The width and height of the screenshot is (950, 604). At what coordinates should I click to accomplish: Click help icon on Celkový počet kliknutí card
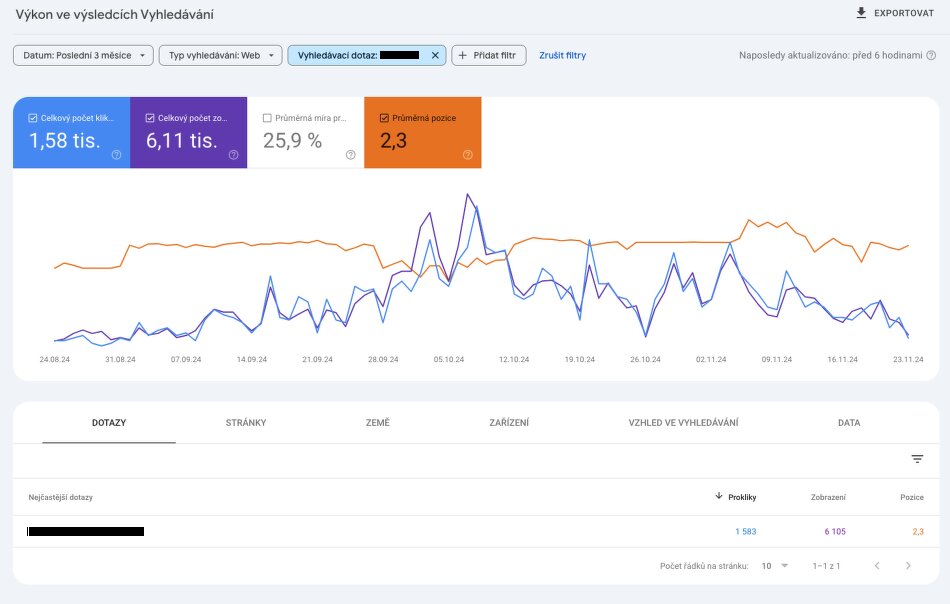[x=116, y=155]
